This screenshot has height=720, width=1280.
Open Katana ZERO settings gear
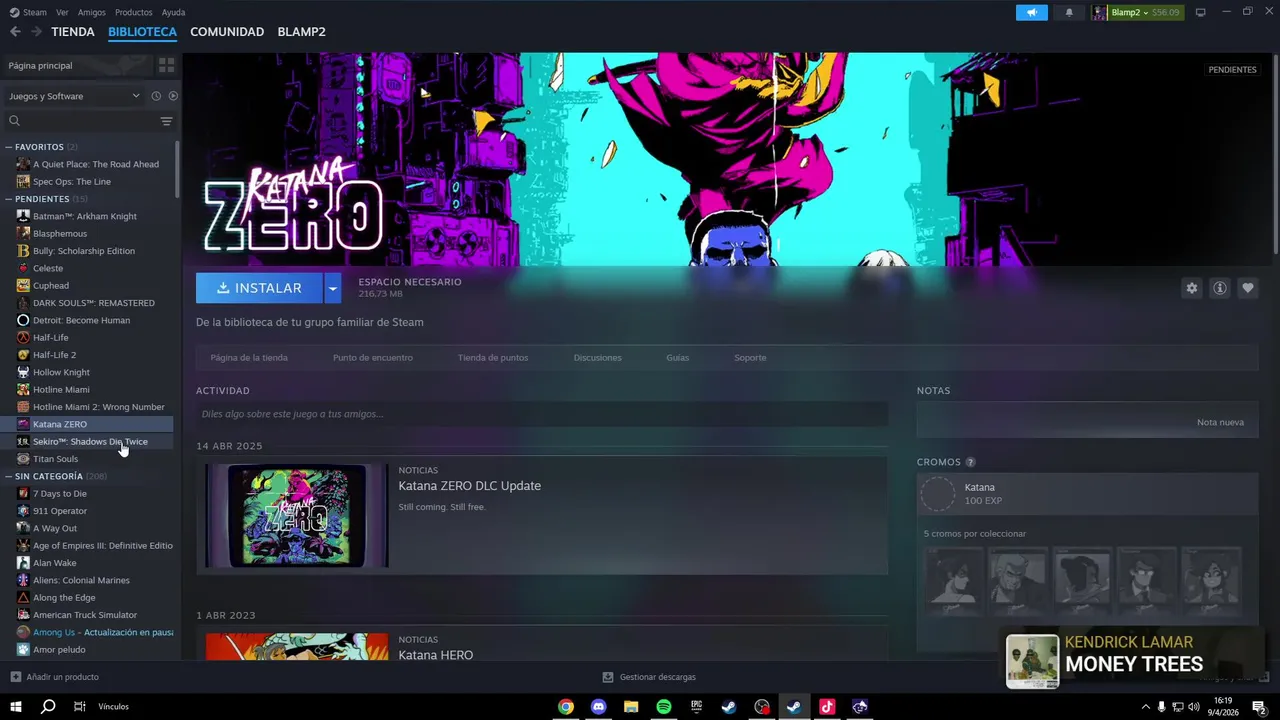click(x=1191, y=288)
